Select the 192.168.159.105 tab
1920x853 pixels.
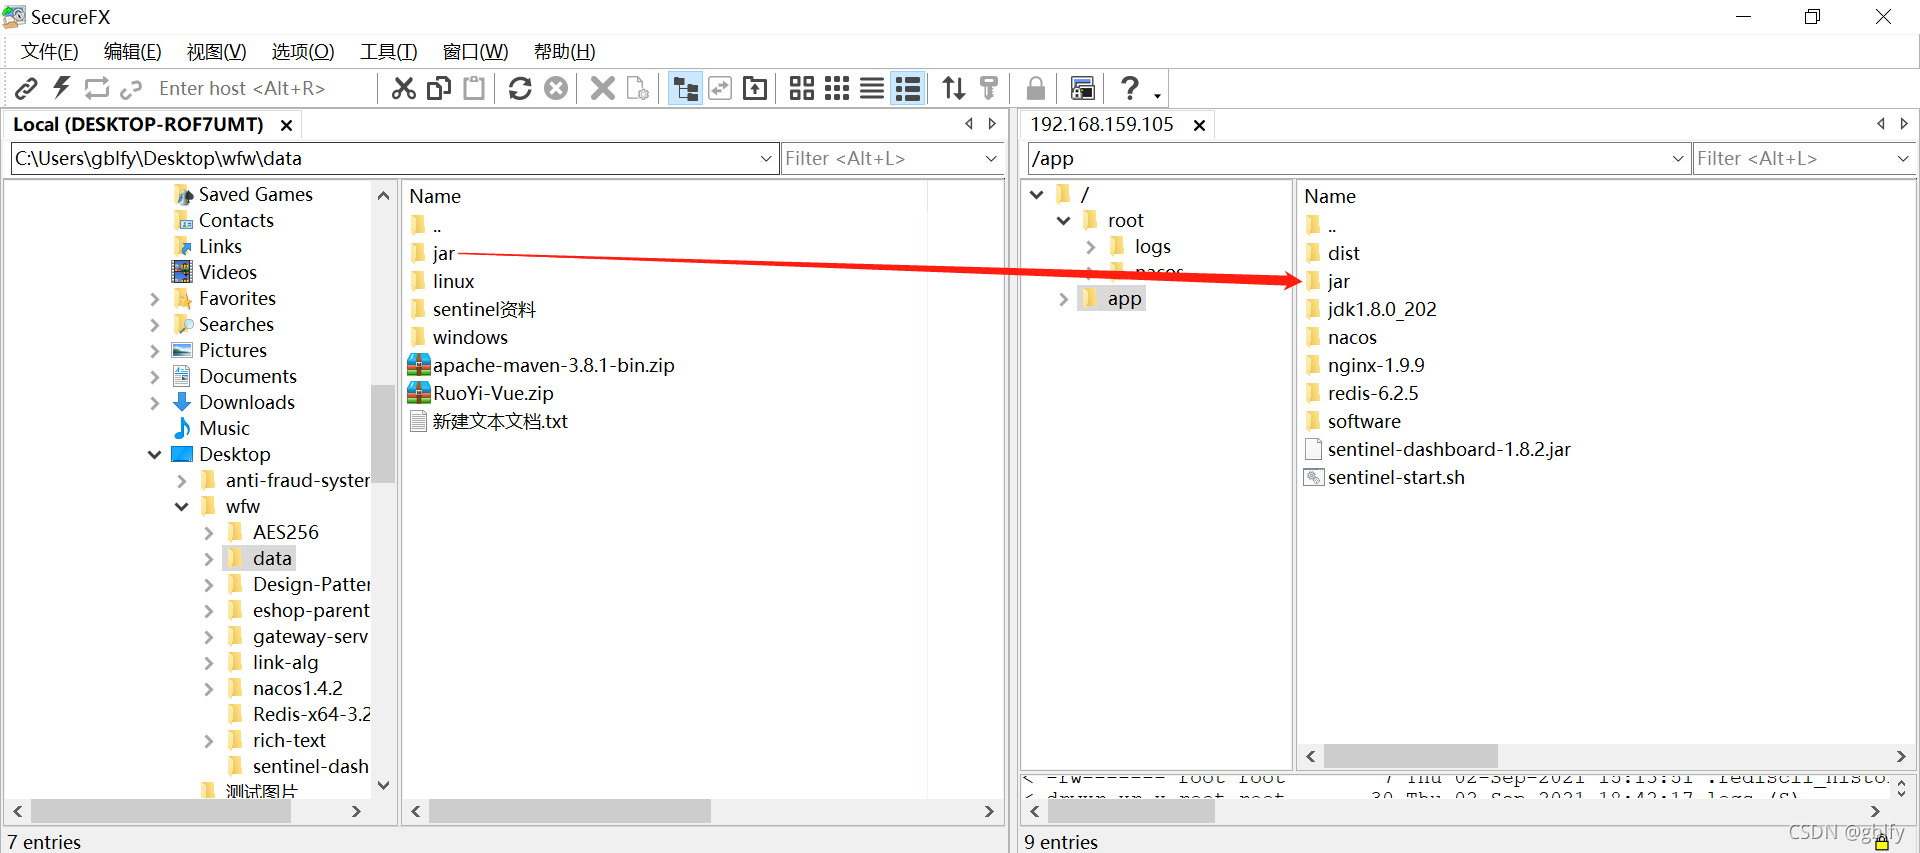(1102, 125)
